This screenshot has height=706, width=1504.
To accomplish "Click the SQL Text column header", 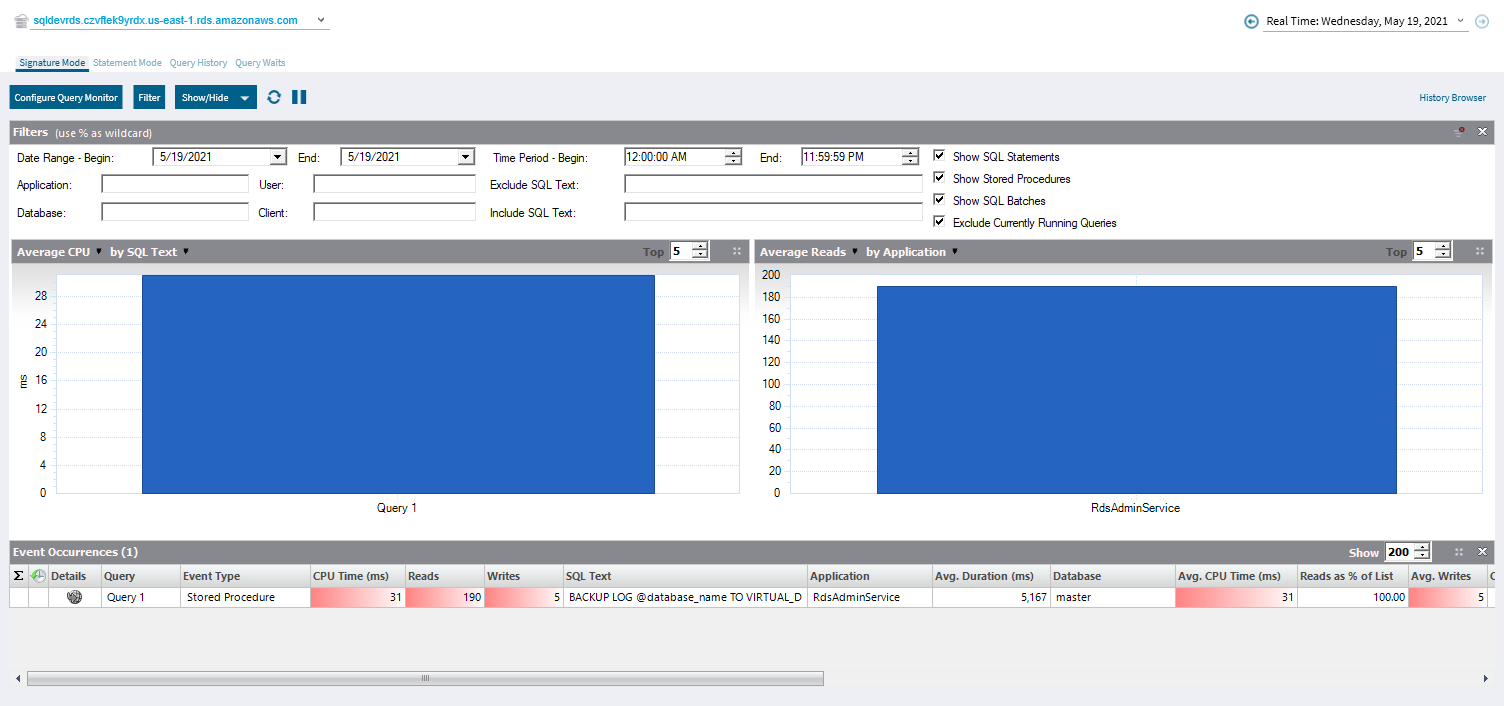I will (685, 576).
